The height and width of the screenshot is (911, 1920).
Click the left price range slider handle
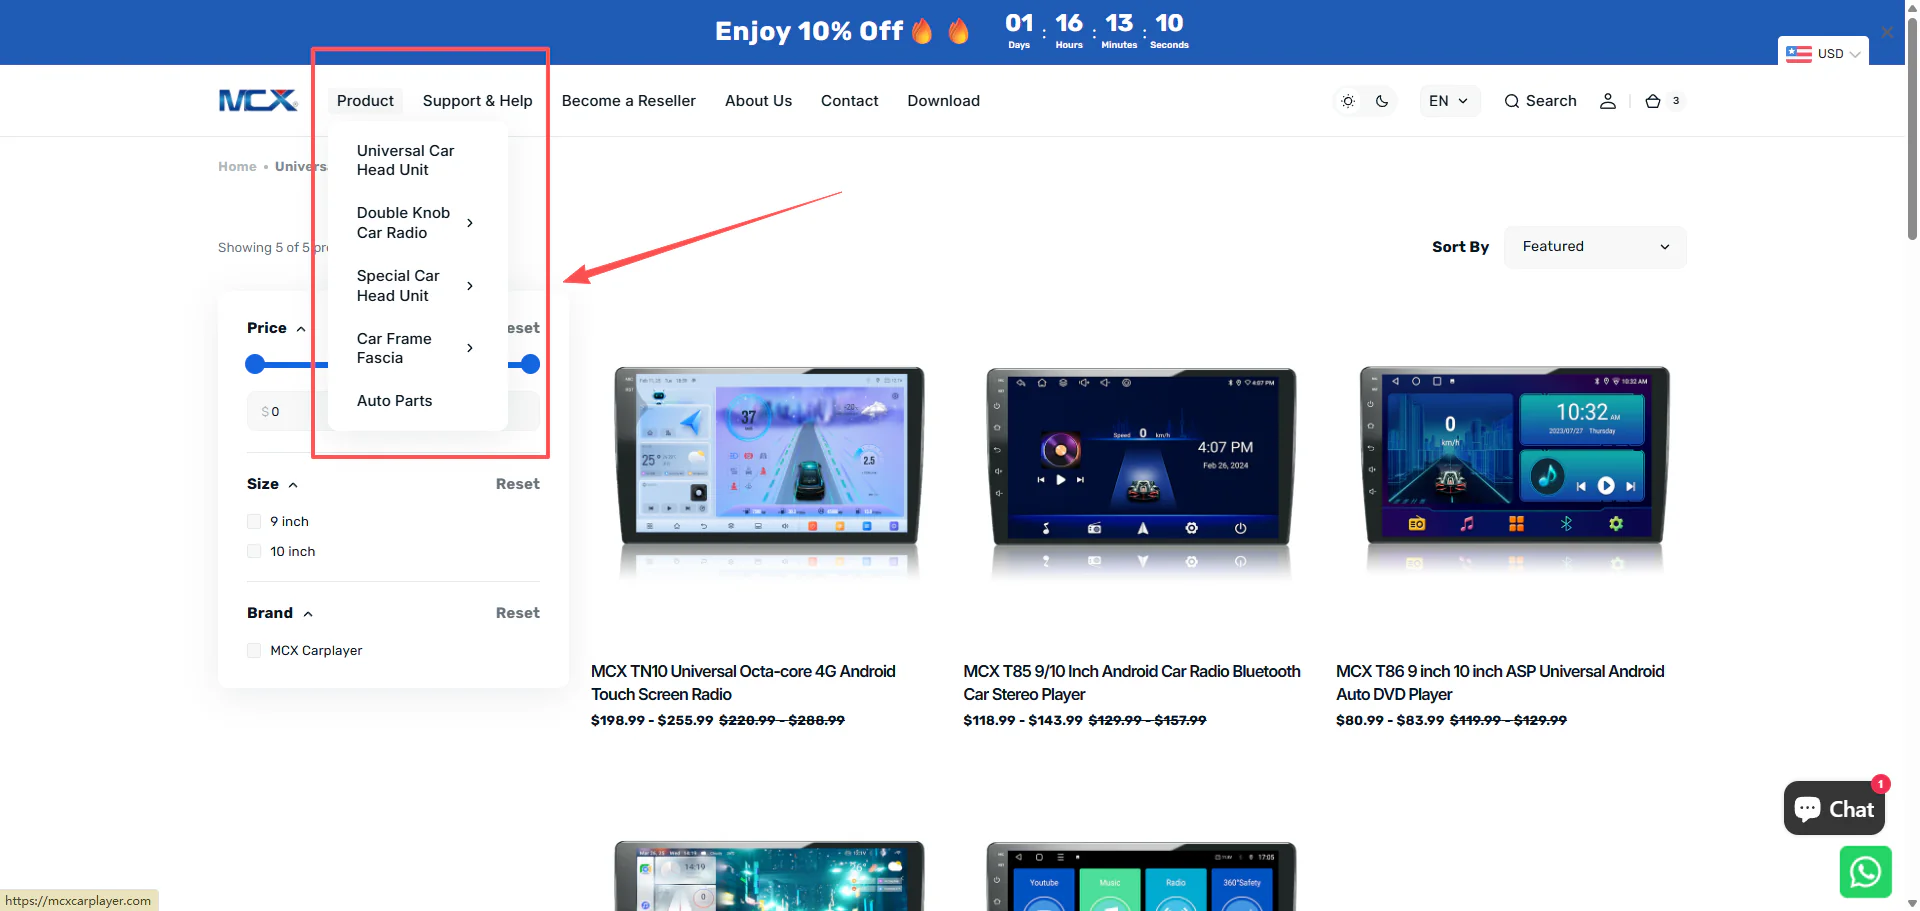point(255,364)
